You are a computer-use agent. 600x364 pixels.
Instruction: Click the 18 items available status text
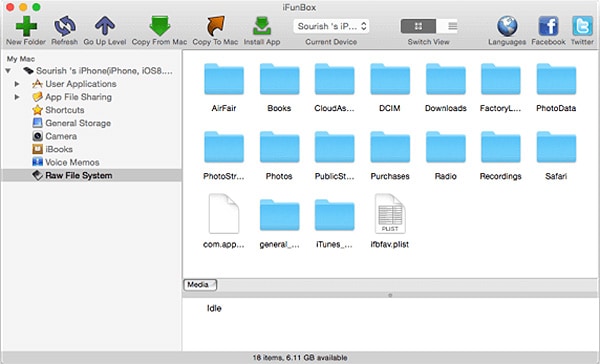pos(300,357)
